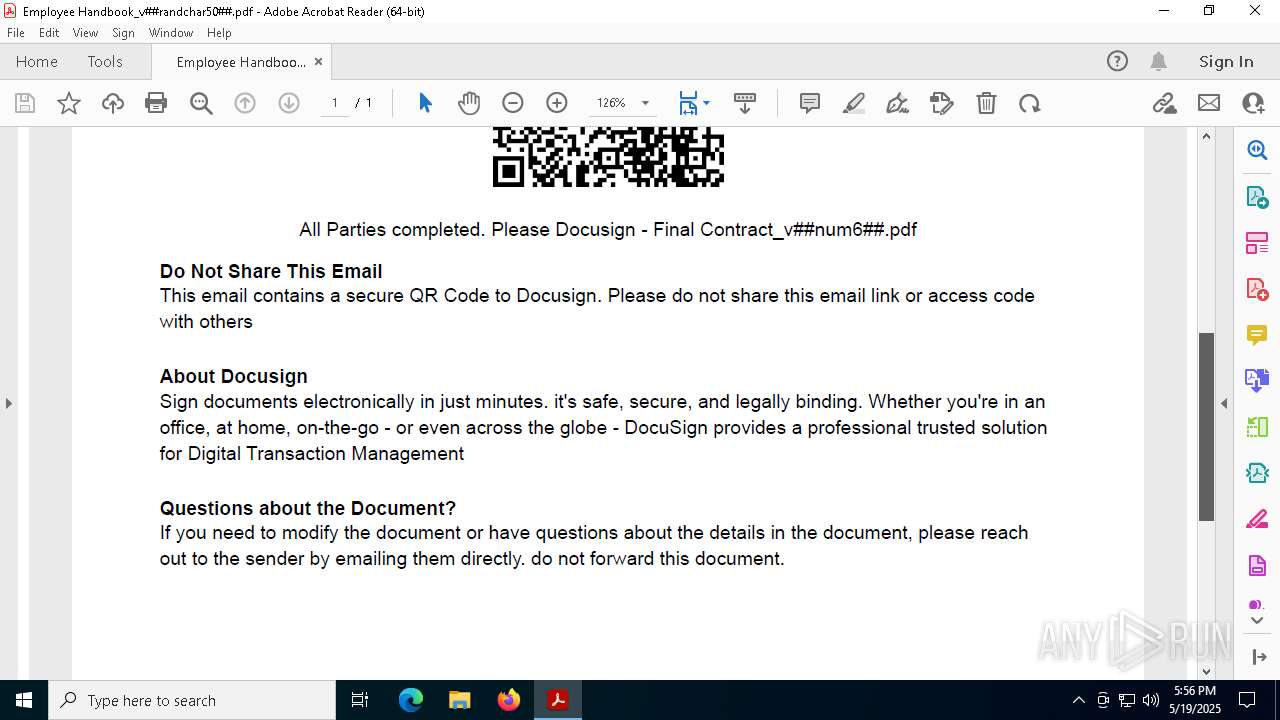
Task: Zoom out with the minus button
Action: pyautogui.click(x=513, y=103)
